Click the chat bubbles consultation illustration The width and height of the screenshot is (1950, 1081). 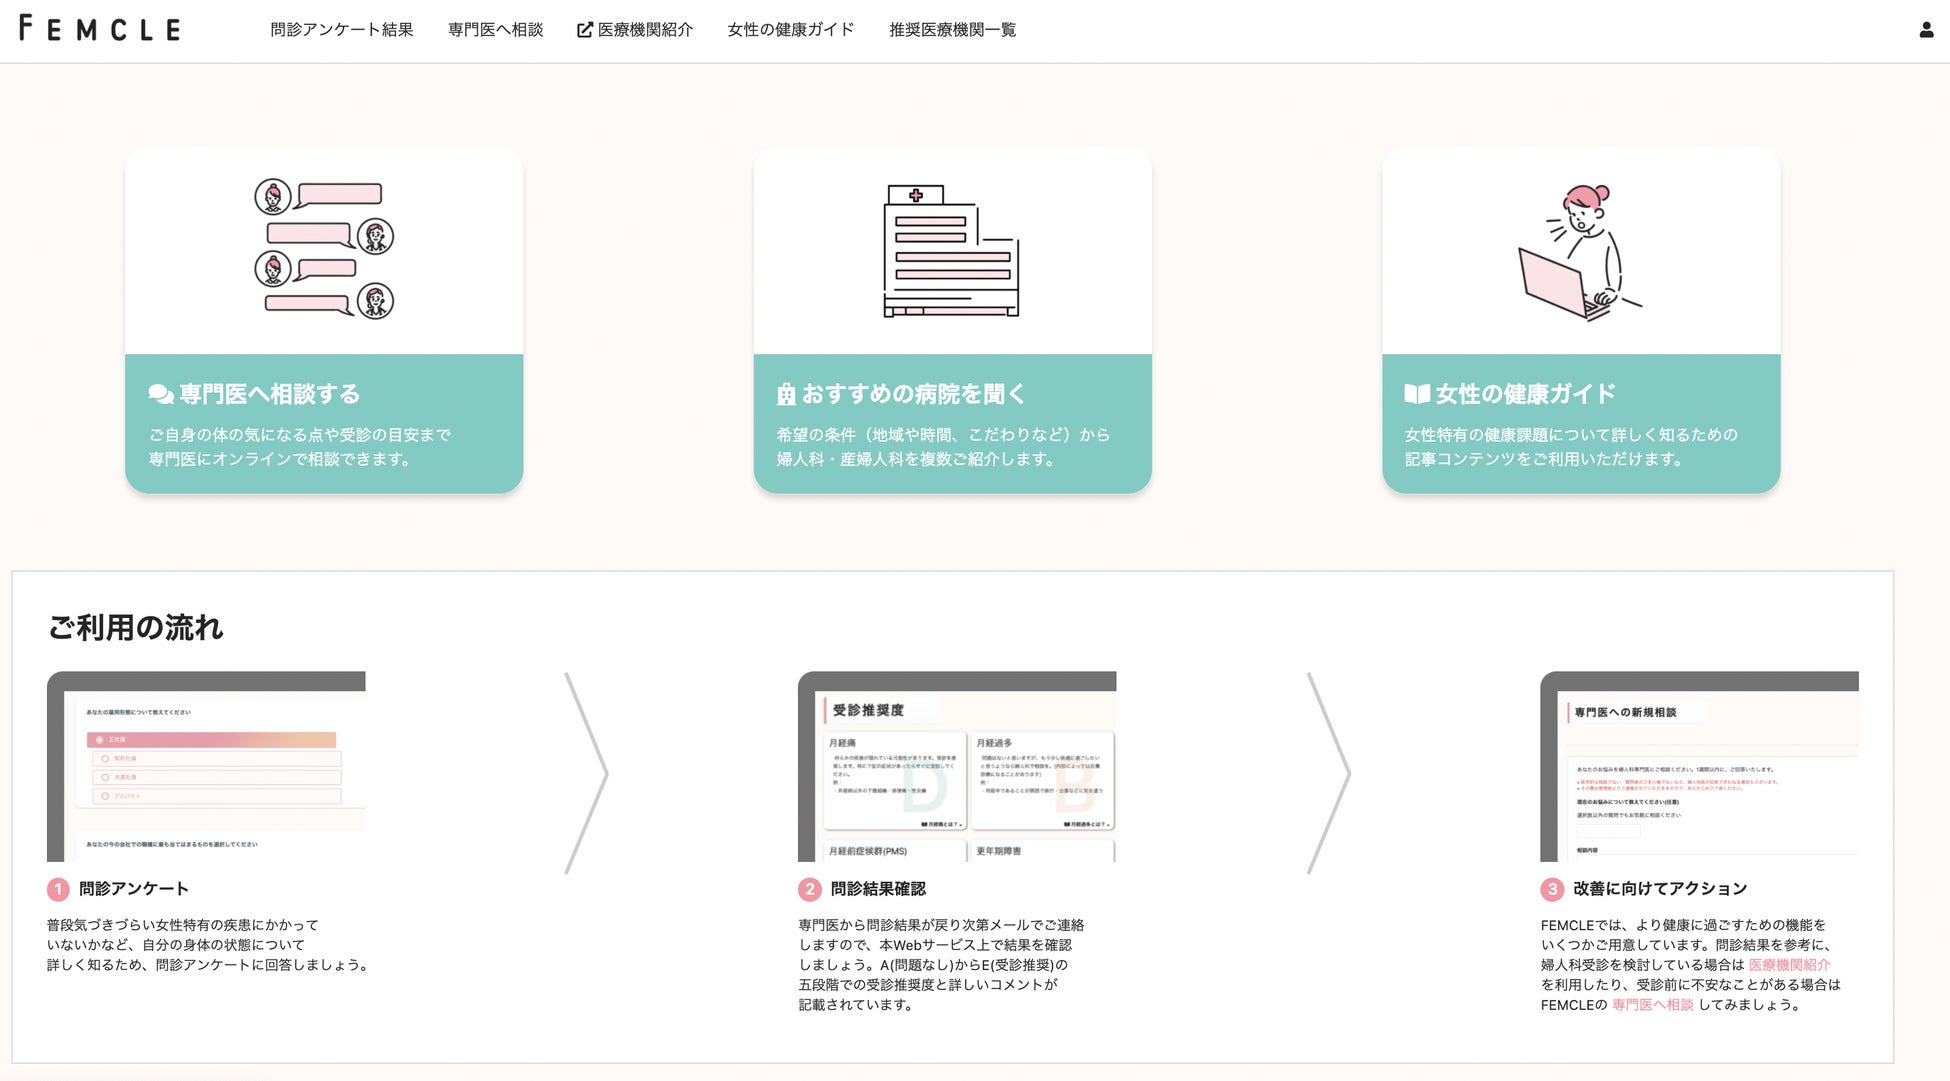(x=324, y=250)
